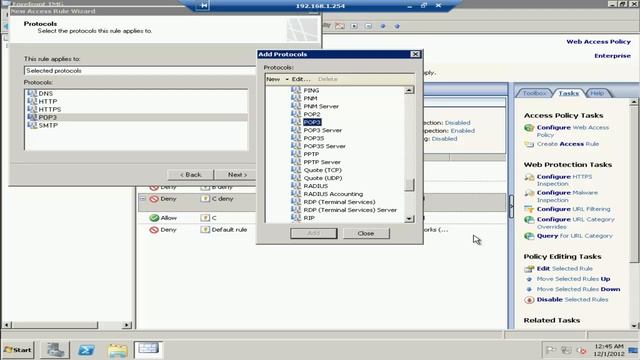The width and height of the screenshot is (640, 360).
Task: Switch to the Toolbox tab
Action: point(534,93)
